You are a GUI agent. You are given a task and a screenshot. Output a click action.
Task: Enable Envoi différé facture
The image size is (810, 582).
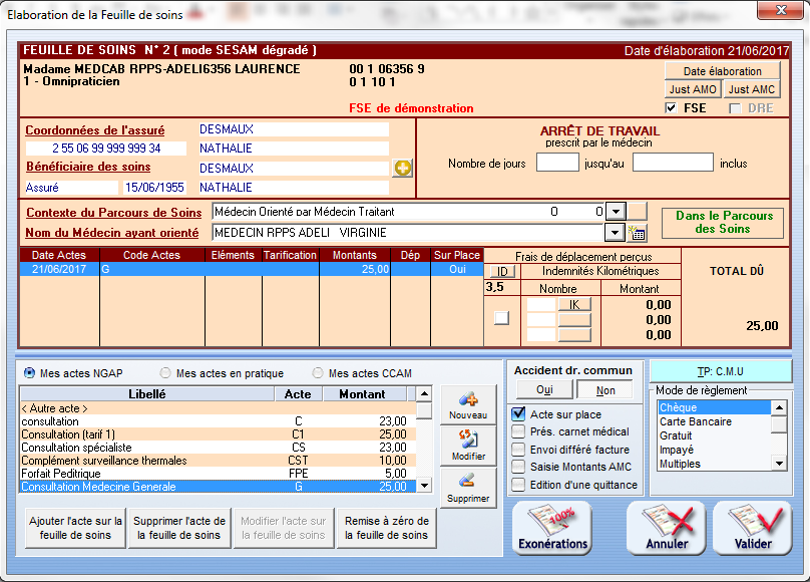click(518, 449)
